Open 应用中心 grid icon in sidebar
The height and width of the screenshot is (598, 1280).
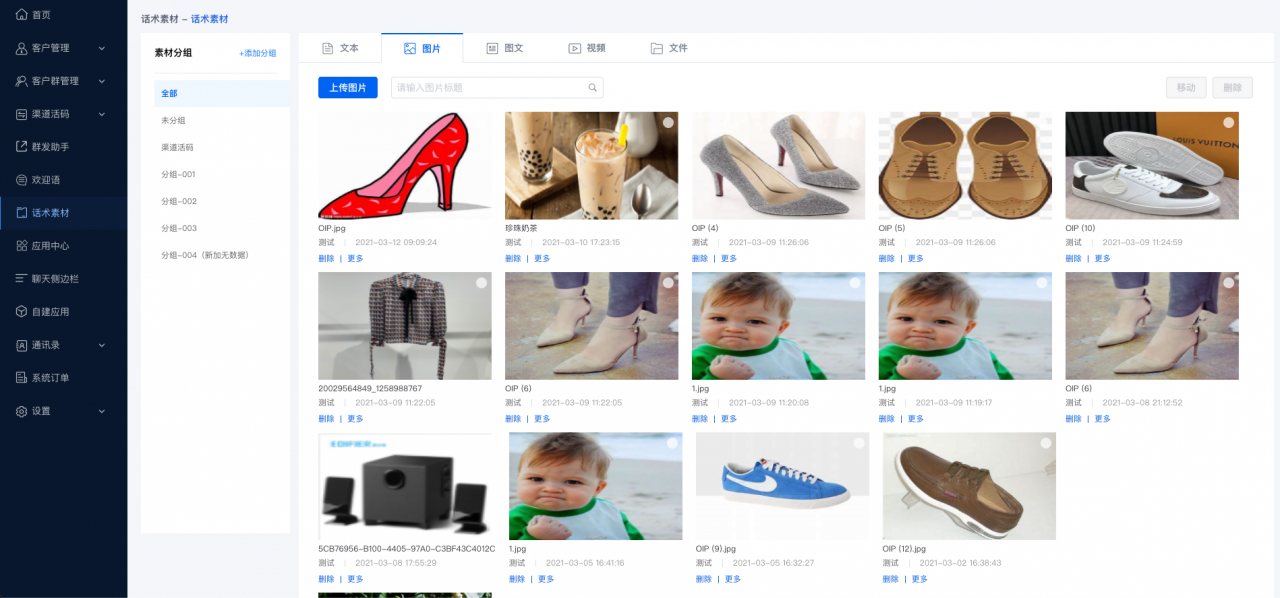[22, 246]
